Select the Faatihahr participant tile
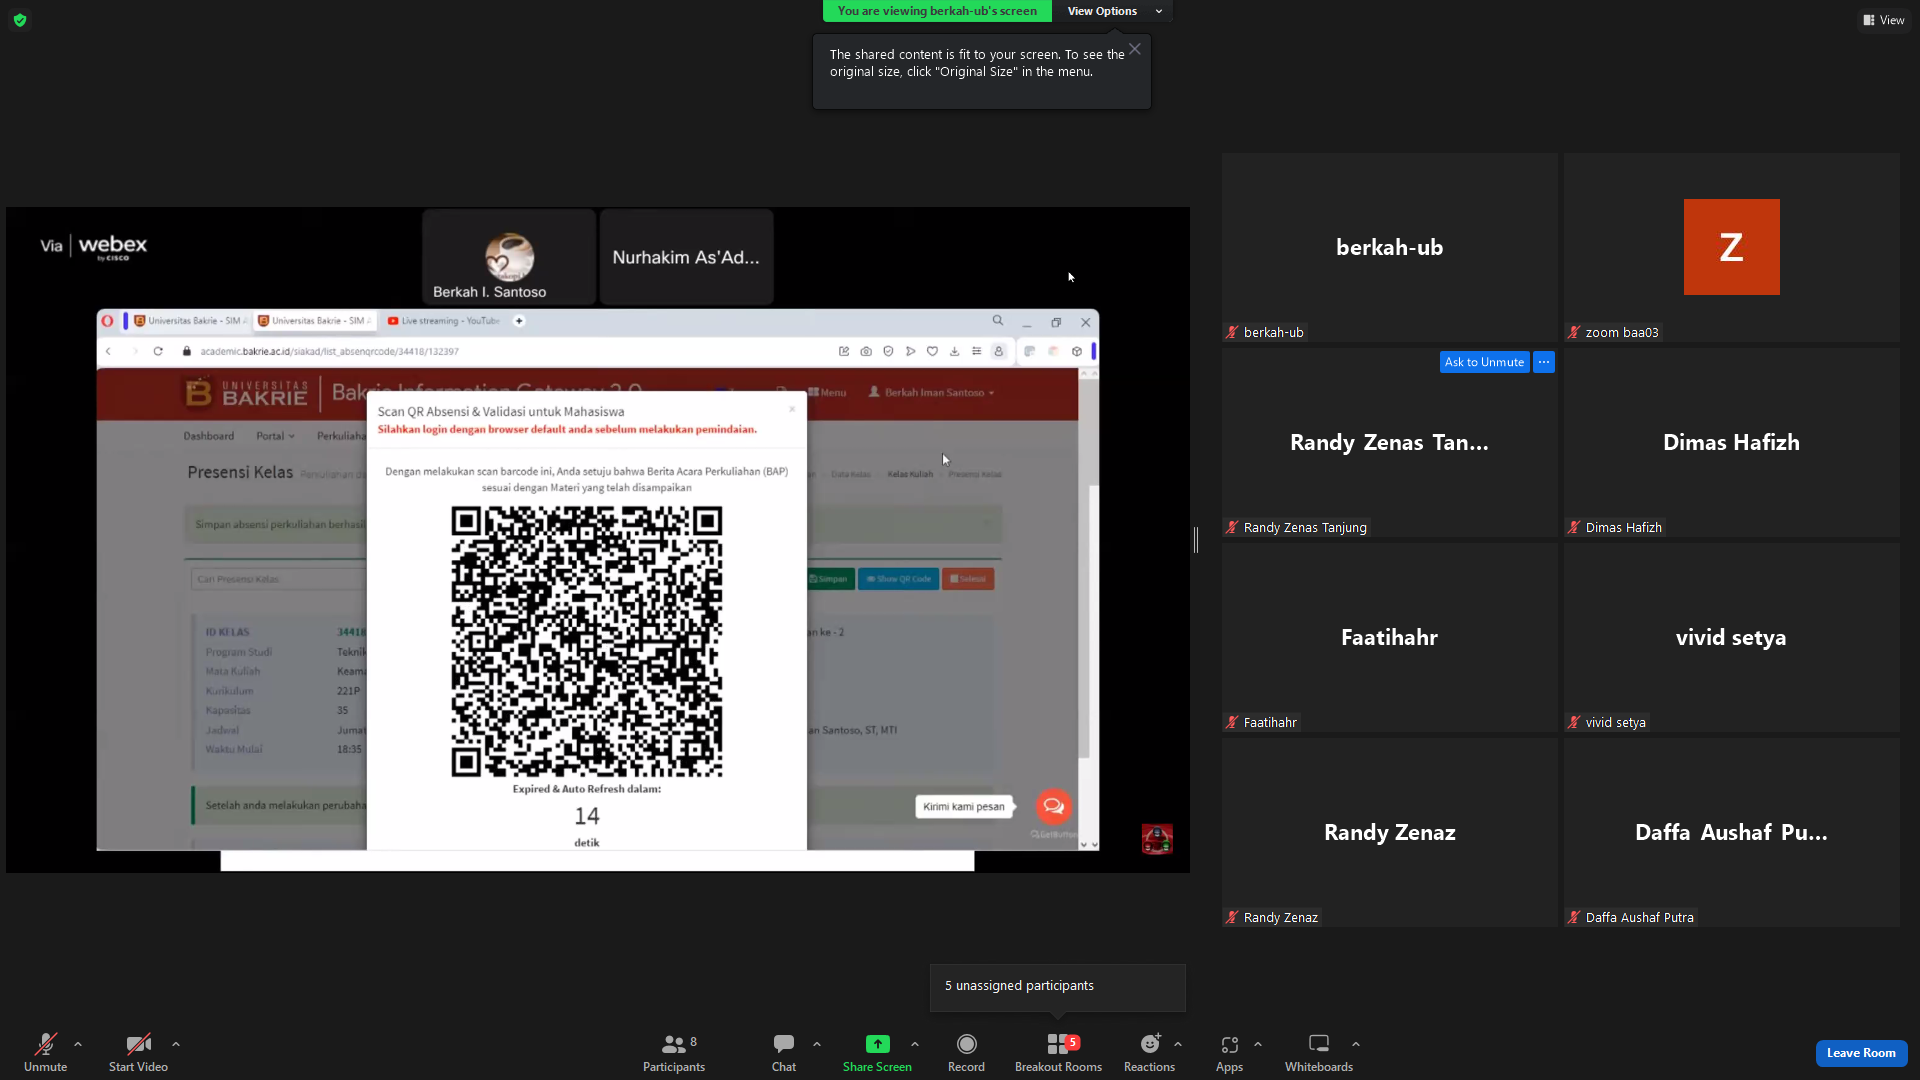1920x1080 pixels. point(1390,637)
